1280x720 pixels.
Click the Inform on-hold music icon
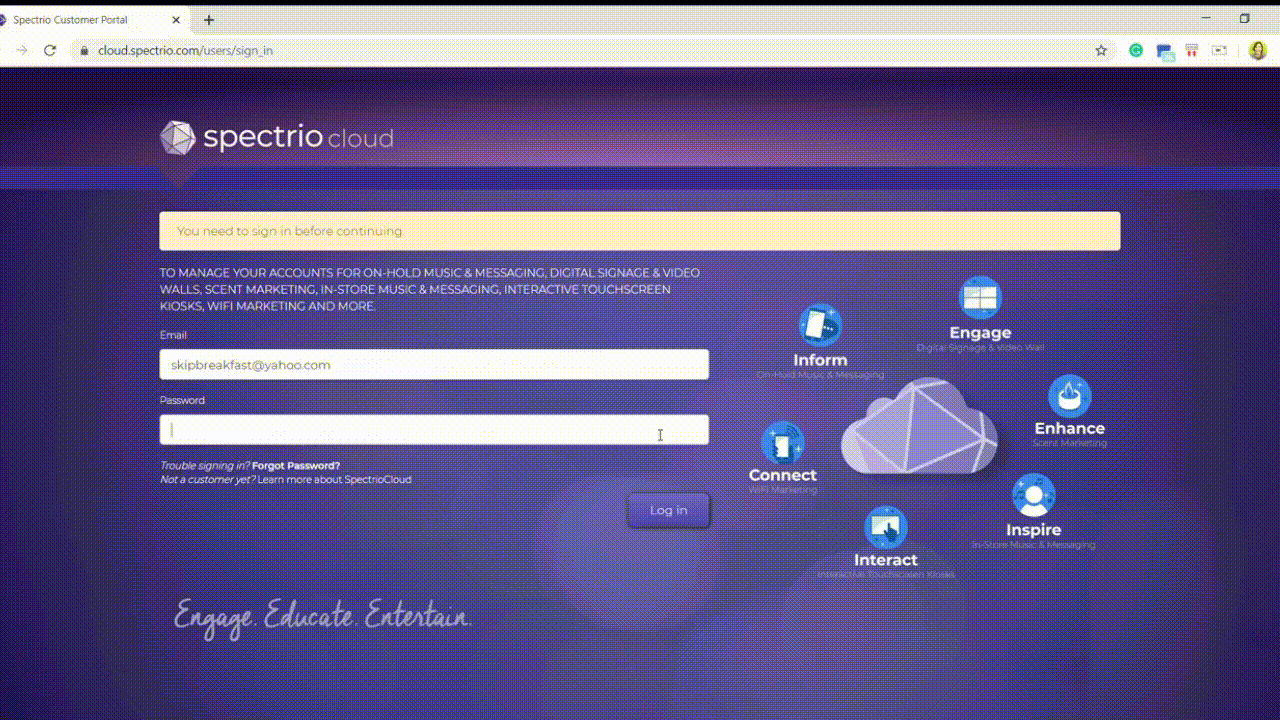click(x=820, y=325)
